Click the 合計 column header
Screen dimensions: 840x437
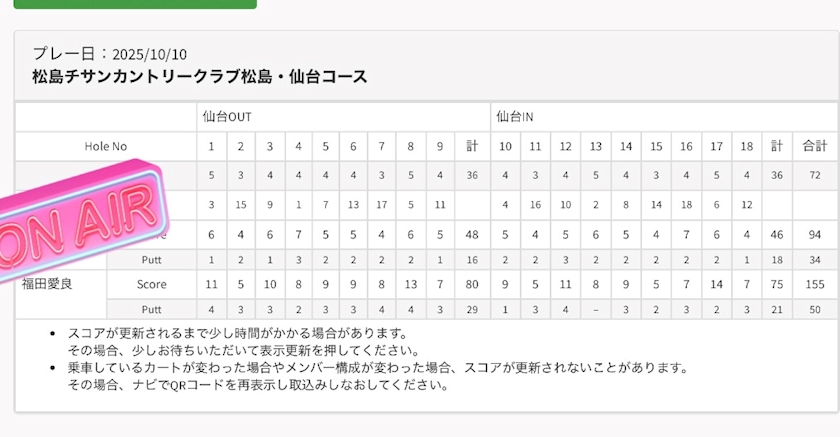tap(815, 146)
